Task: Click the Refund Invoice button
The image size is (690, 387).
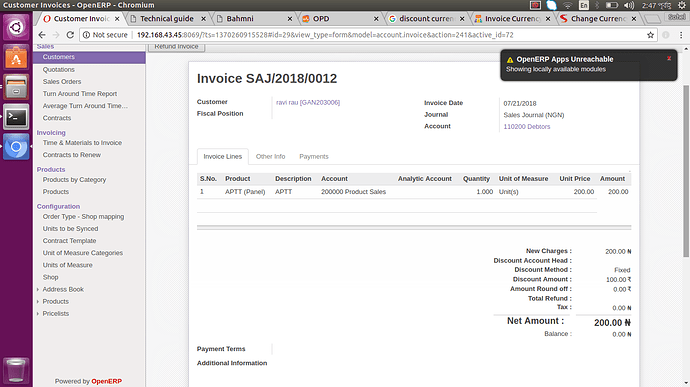Action: tap(176, 47)
